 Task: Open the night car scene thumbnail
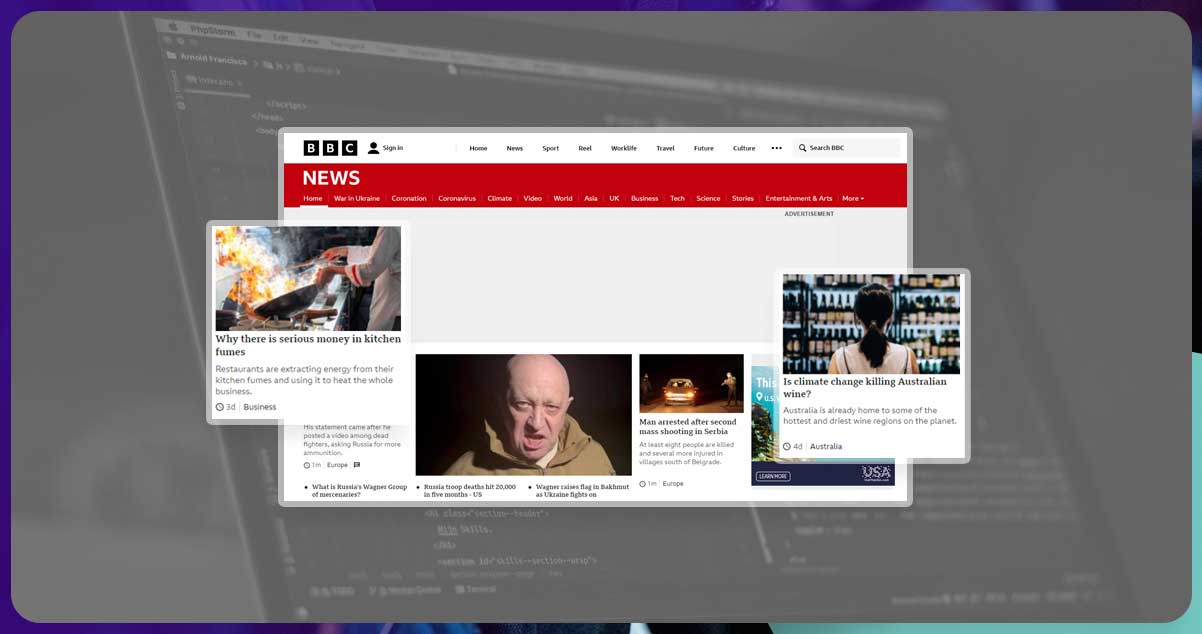tap(692, 383)
